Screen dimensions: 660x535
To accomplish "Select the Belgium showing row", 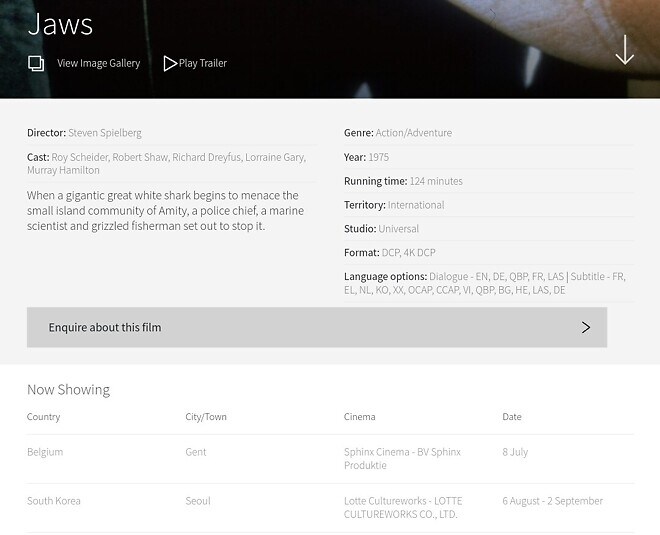I will [330, 459].
